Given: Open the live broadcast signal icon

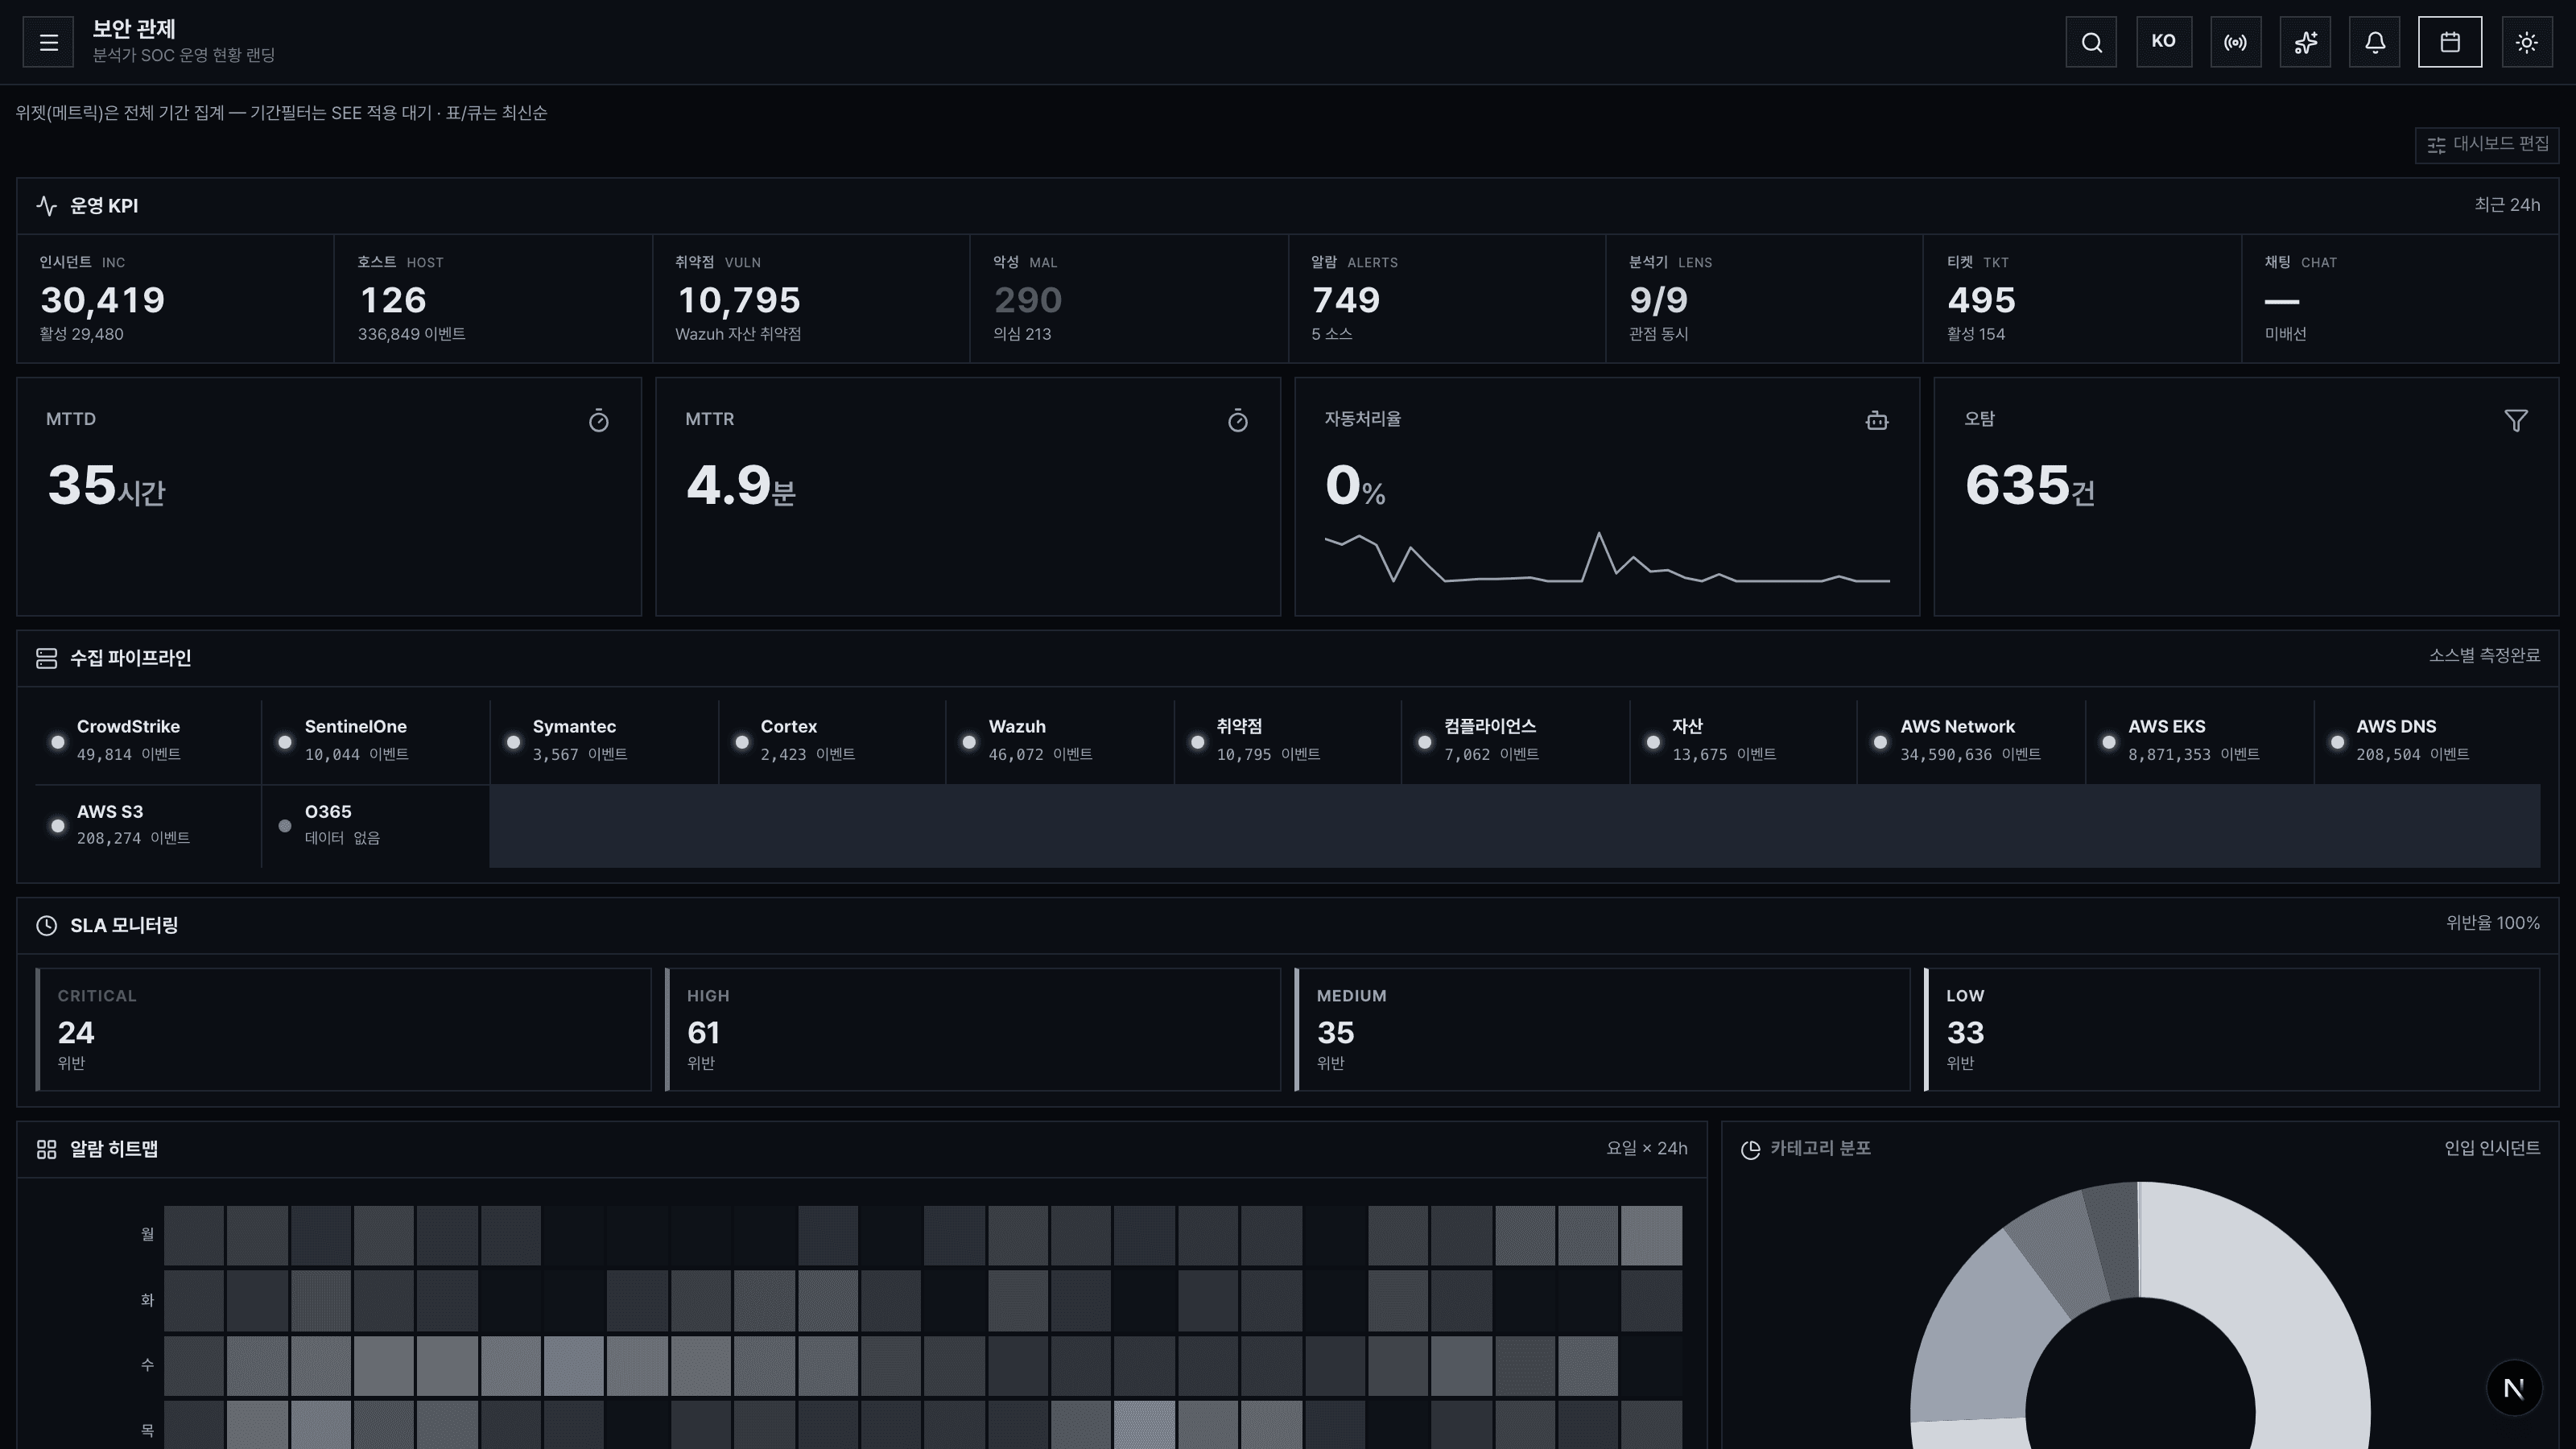Looking at the screenshot, I should pos(2235,42).
